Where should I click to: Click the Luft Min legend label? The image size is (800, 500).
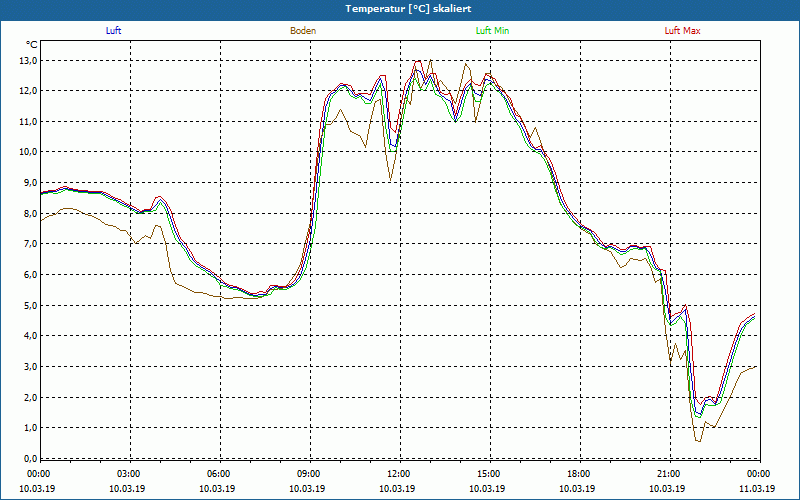(x=492, y=31)
